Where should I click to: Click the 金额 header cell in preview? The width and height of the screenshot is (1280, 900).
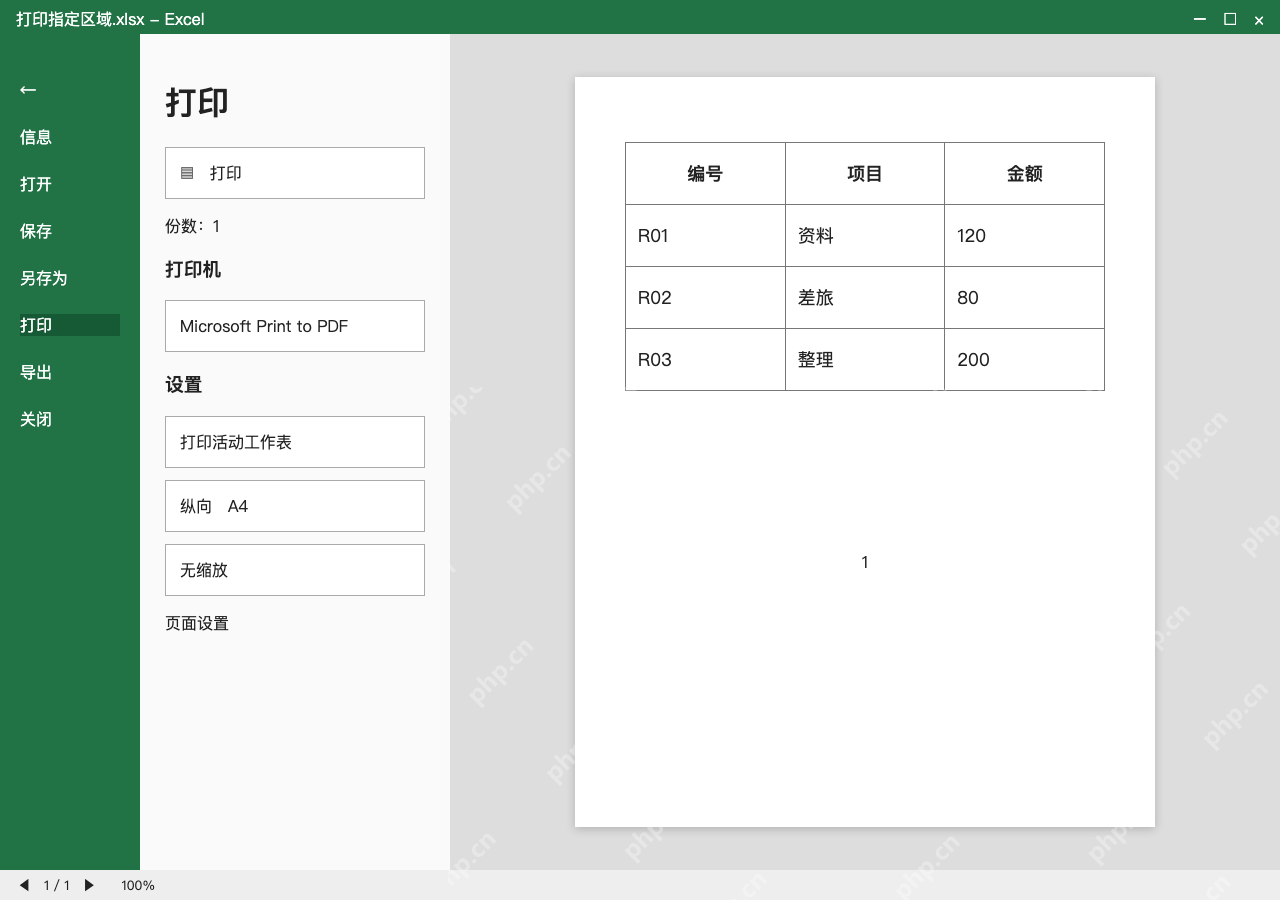pos(1025,174)
